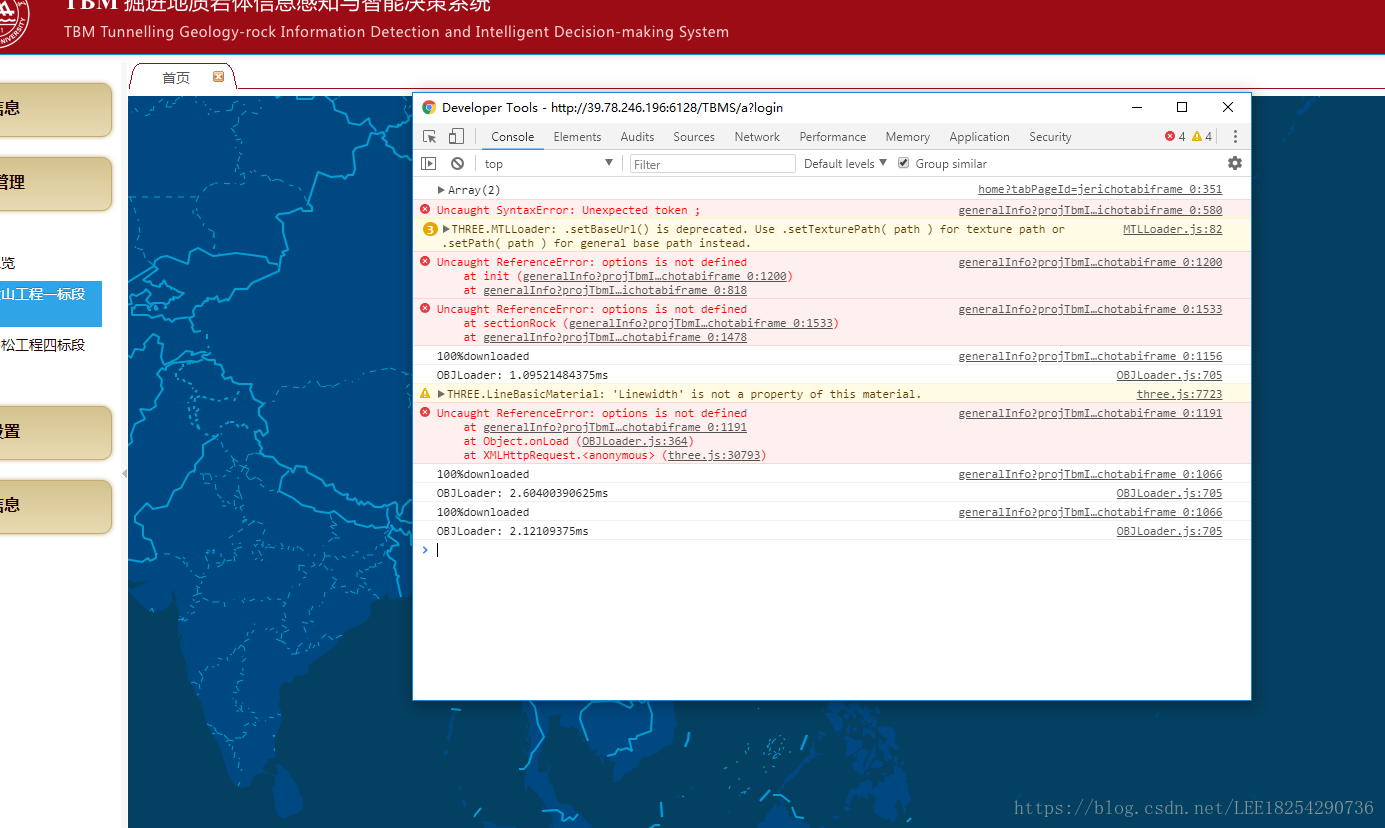1385x828 pixels.
Task: Select the highlighted 山工程一标段 sidebar item
Action: point(51,304)
